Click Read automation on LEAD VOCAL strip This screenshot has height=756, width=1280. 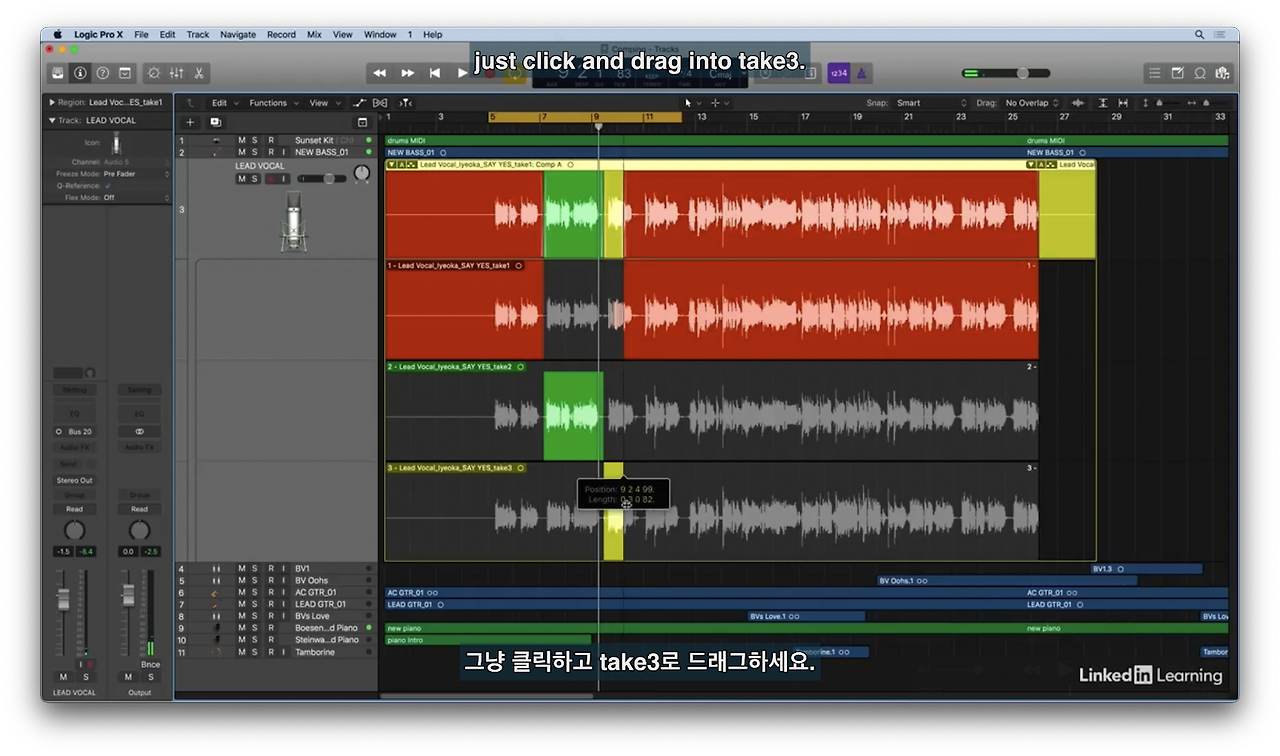pos(75,509)
